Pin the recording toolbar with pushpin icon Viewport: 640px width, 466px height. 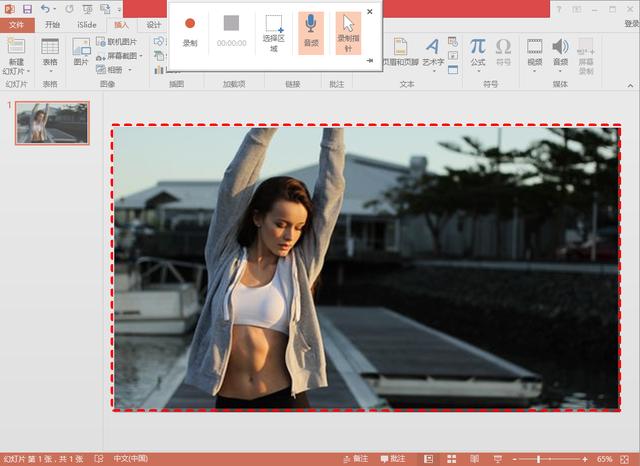(370, 61)
